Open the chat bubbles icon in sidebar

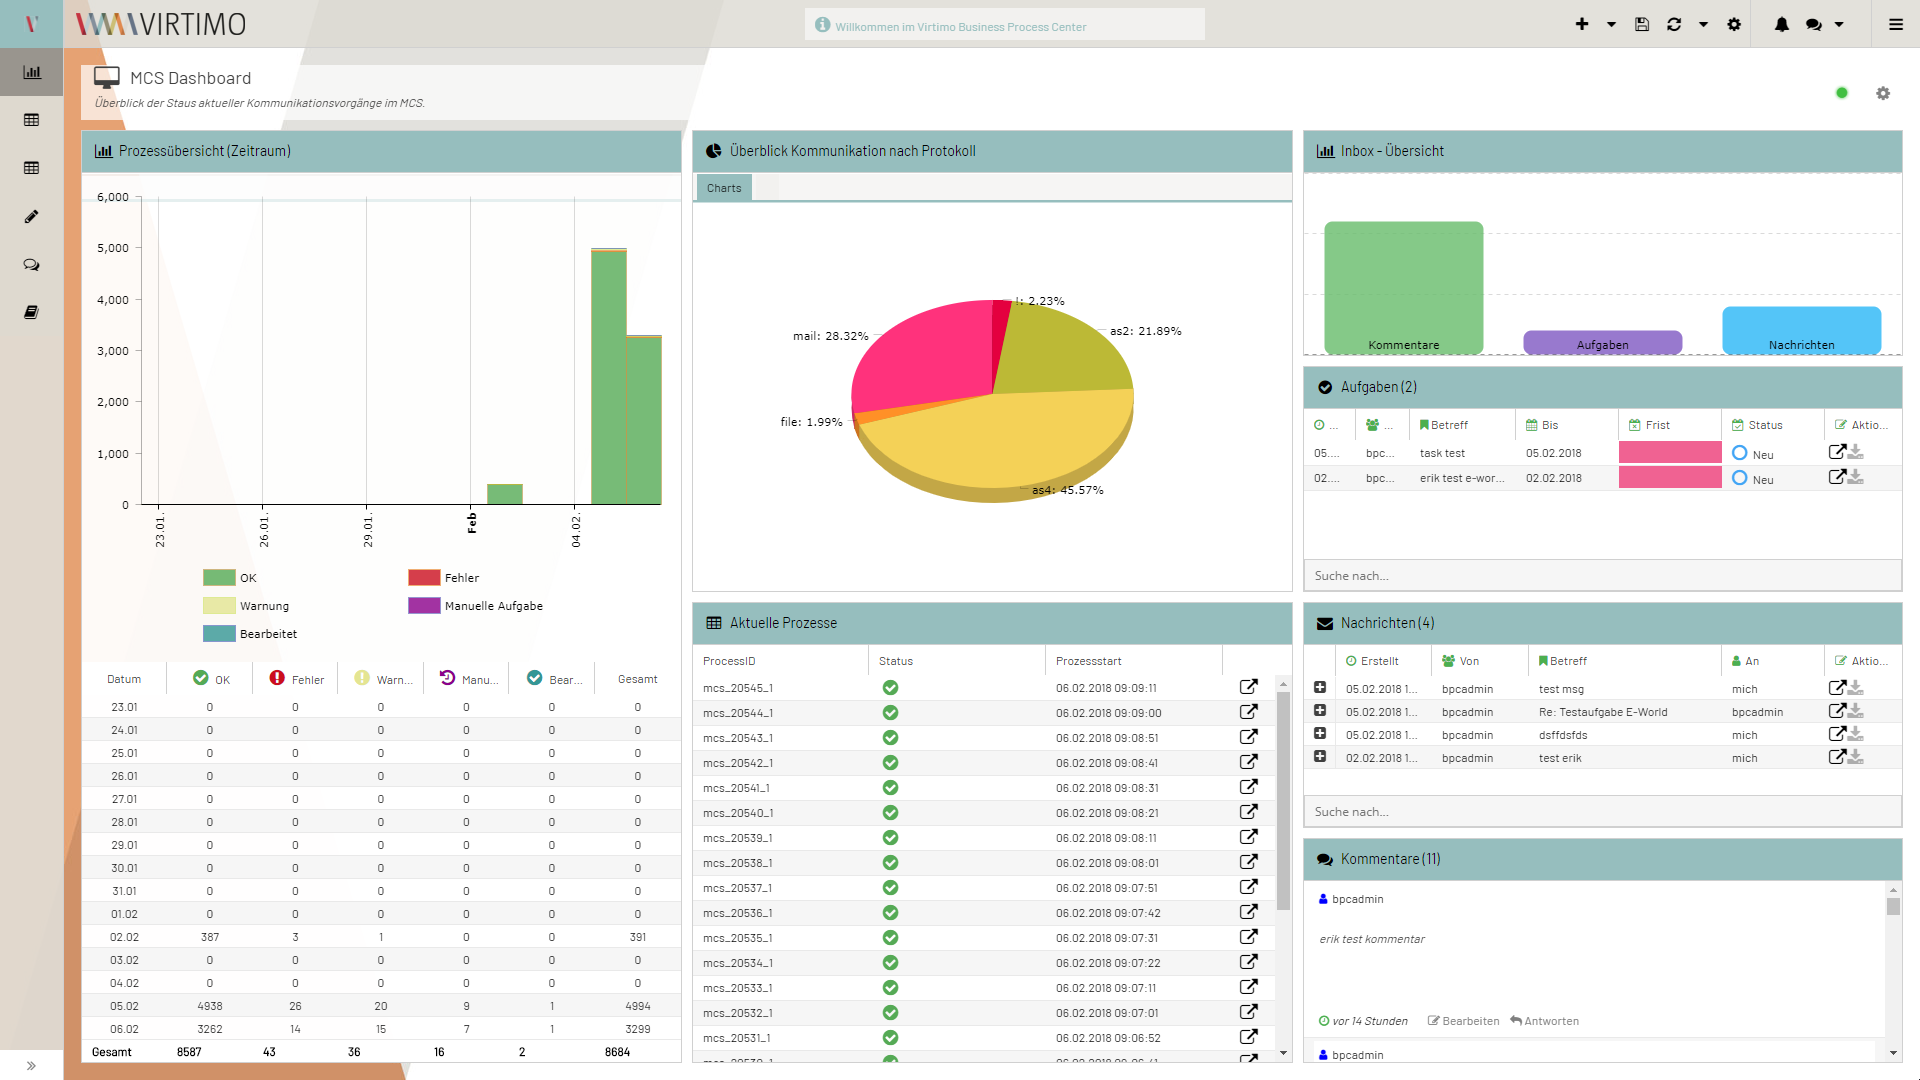(x=32, y=265)
